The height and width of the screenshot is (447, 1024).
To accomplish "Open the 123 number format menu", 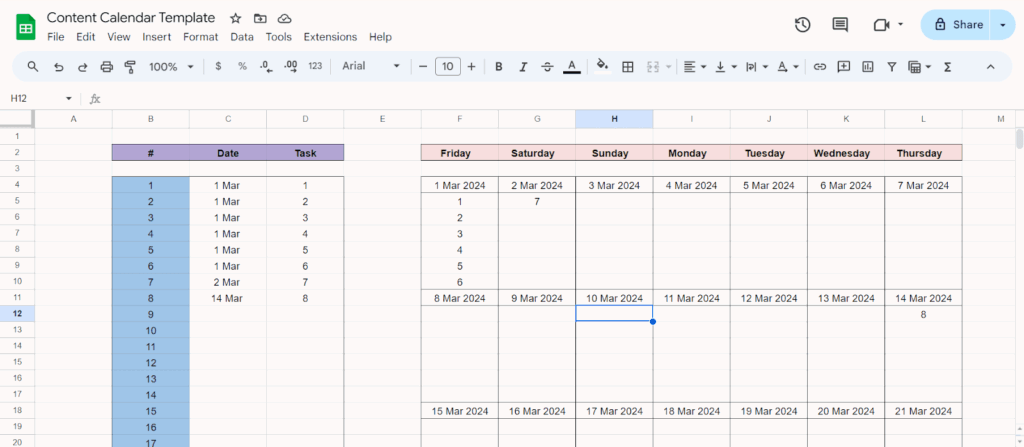I will [315, 67].
